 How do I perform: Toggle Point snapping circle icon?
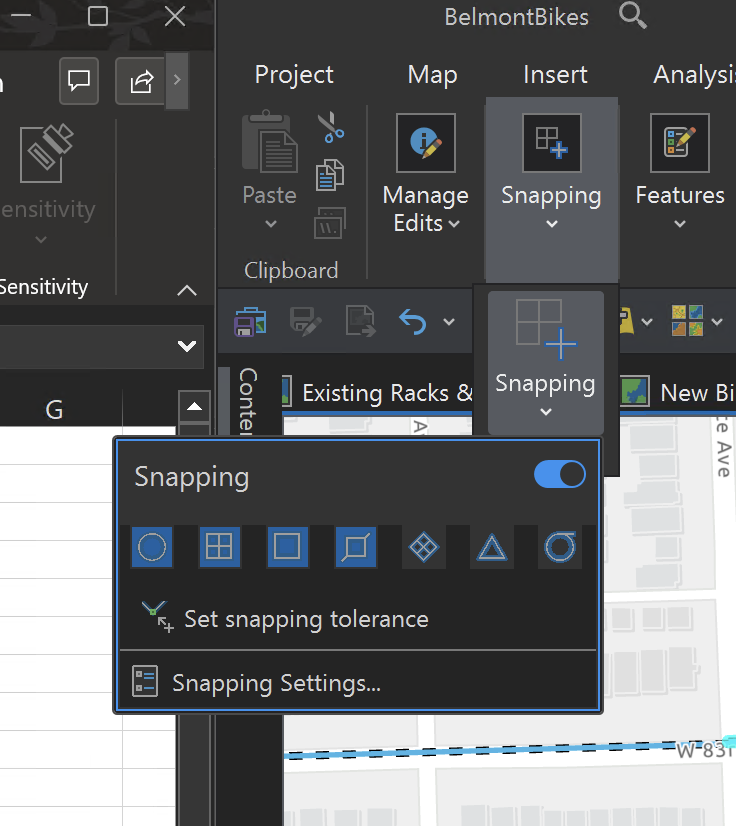[152, 547]
